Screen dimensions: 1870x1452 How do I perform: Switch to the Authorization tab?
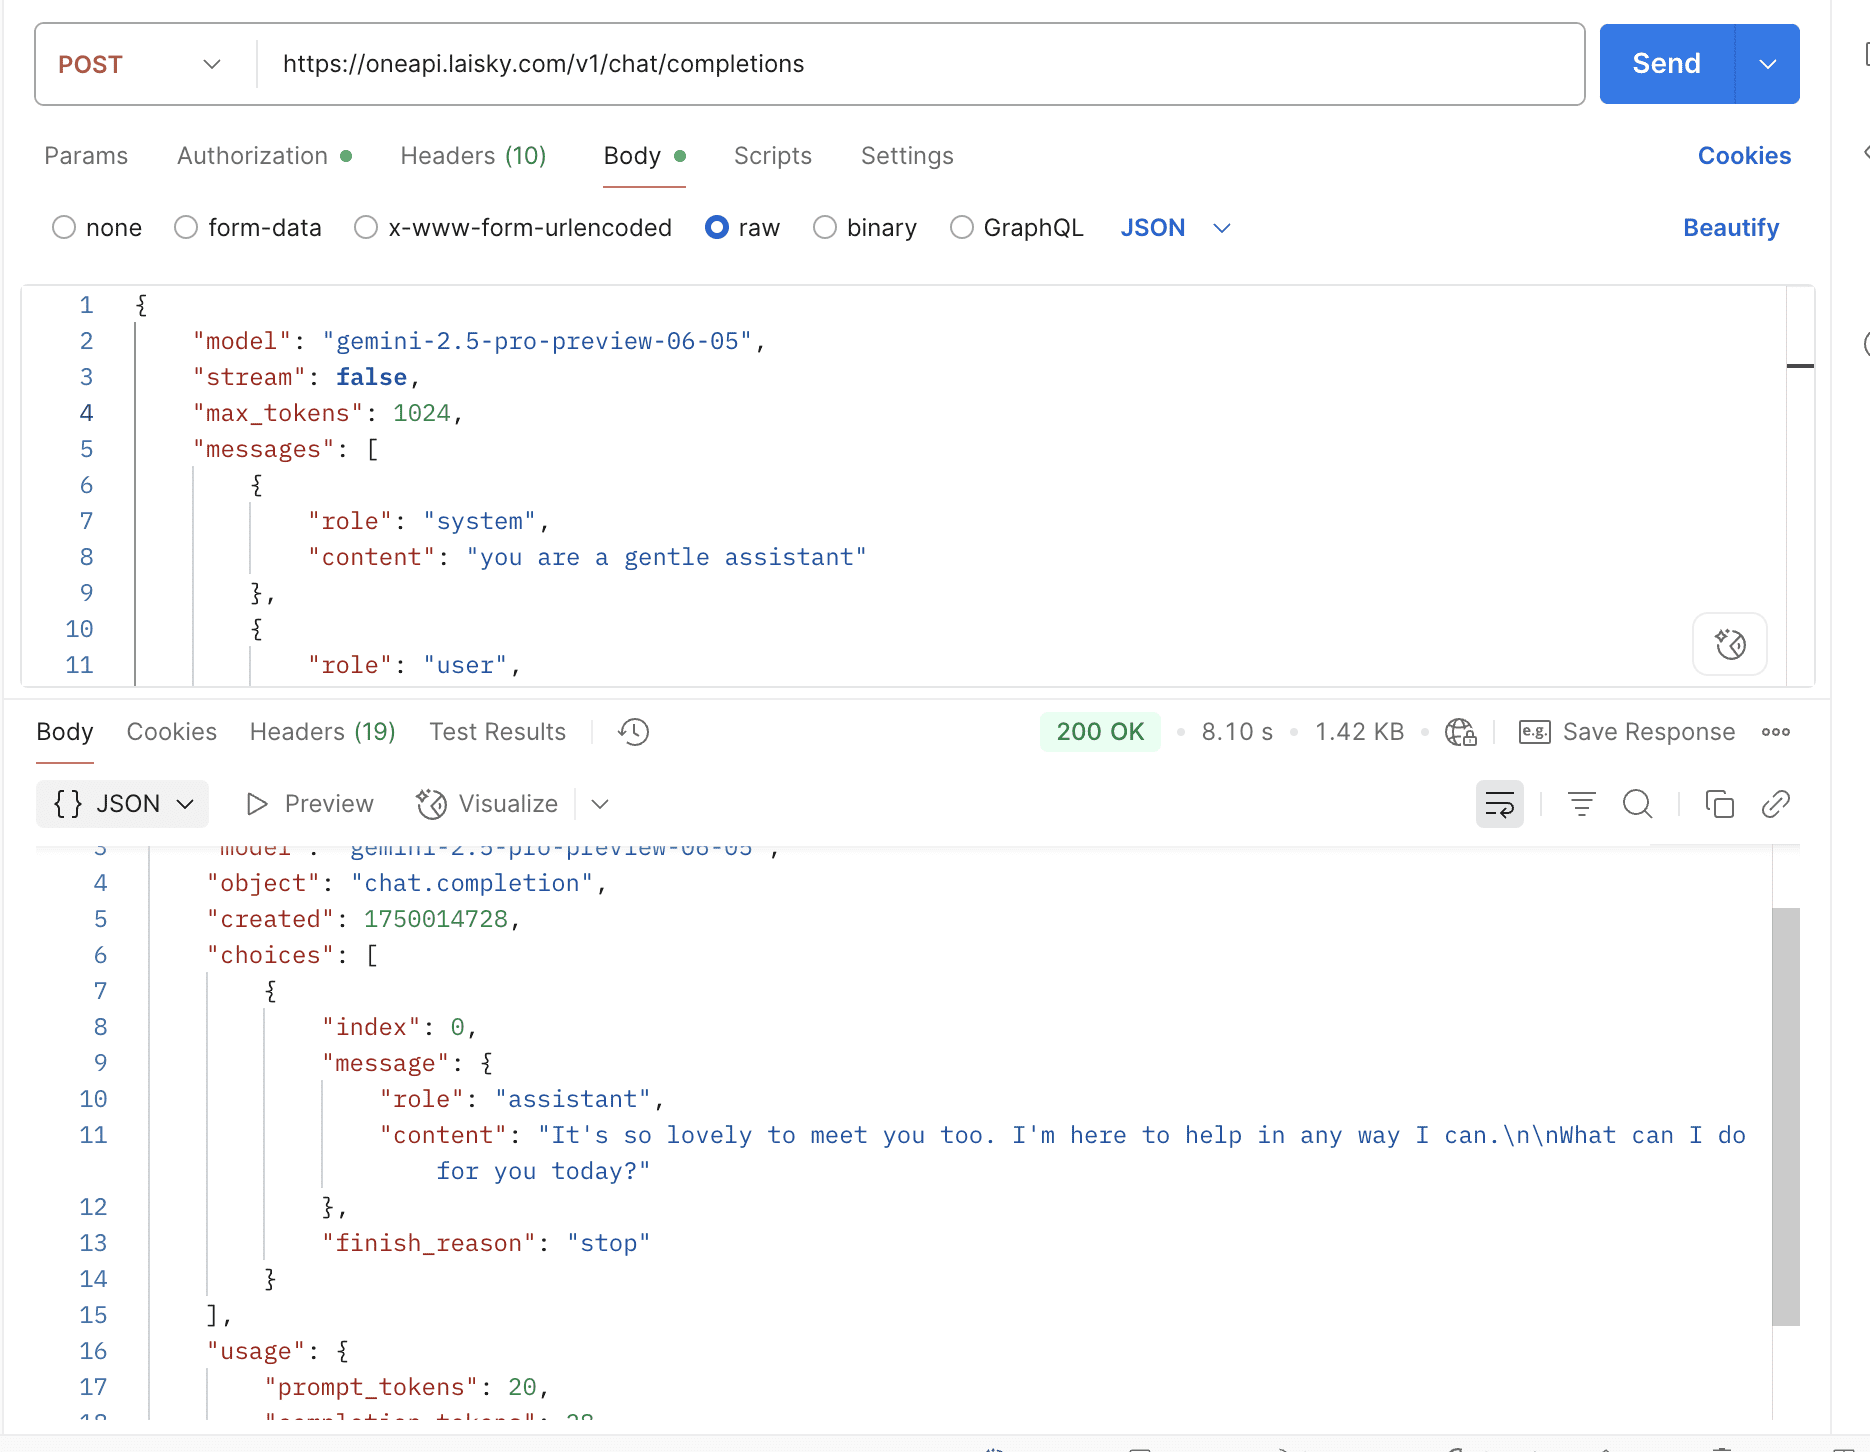coord(253,156)
